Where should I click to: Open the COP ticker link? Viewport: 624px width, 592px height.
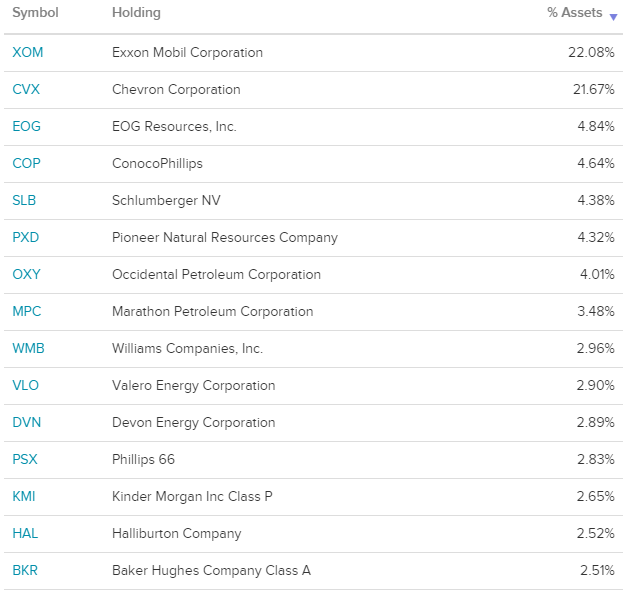pos(26,163)
